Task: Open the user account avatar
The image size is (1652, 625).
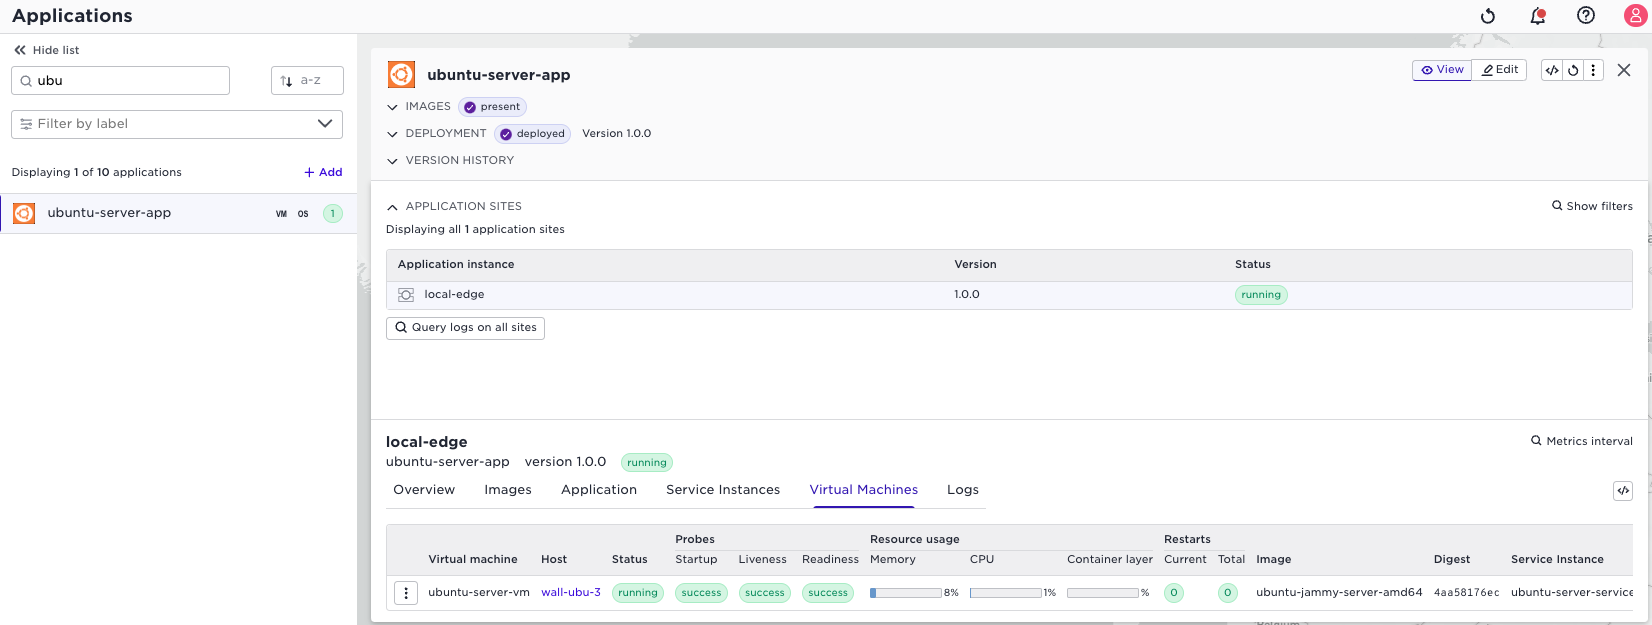Action: pos(1634,15)
